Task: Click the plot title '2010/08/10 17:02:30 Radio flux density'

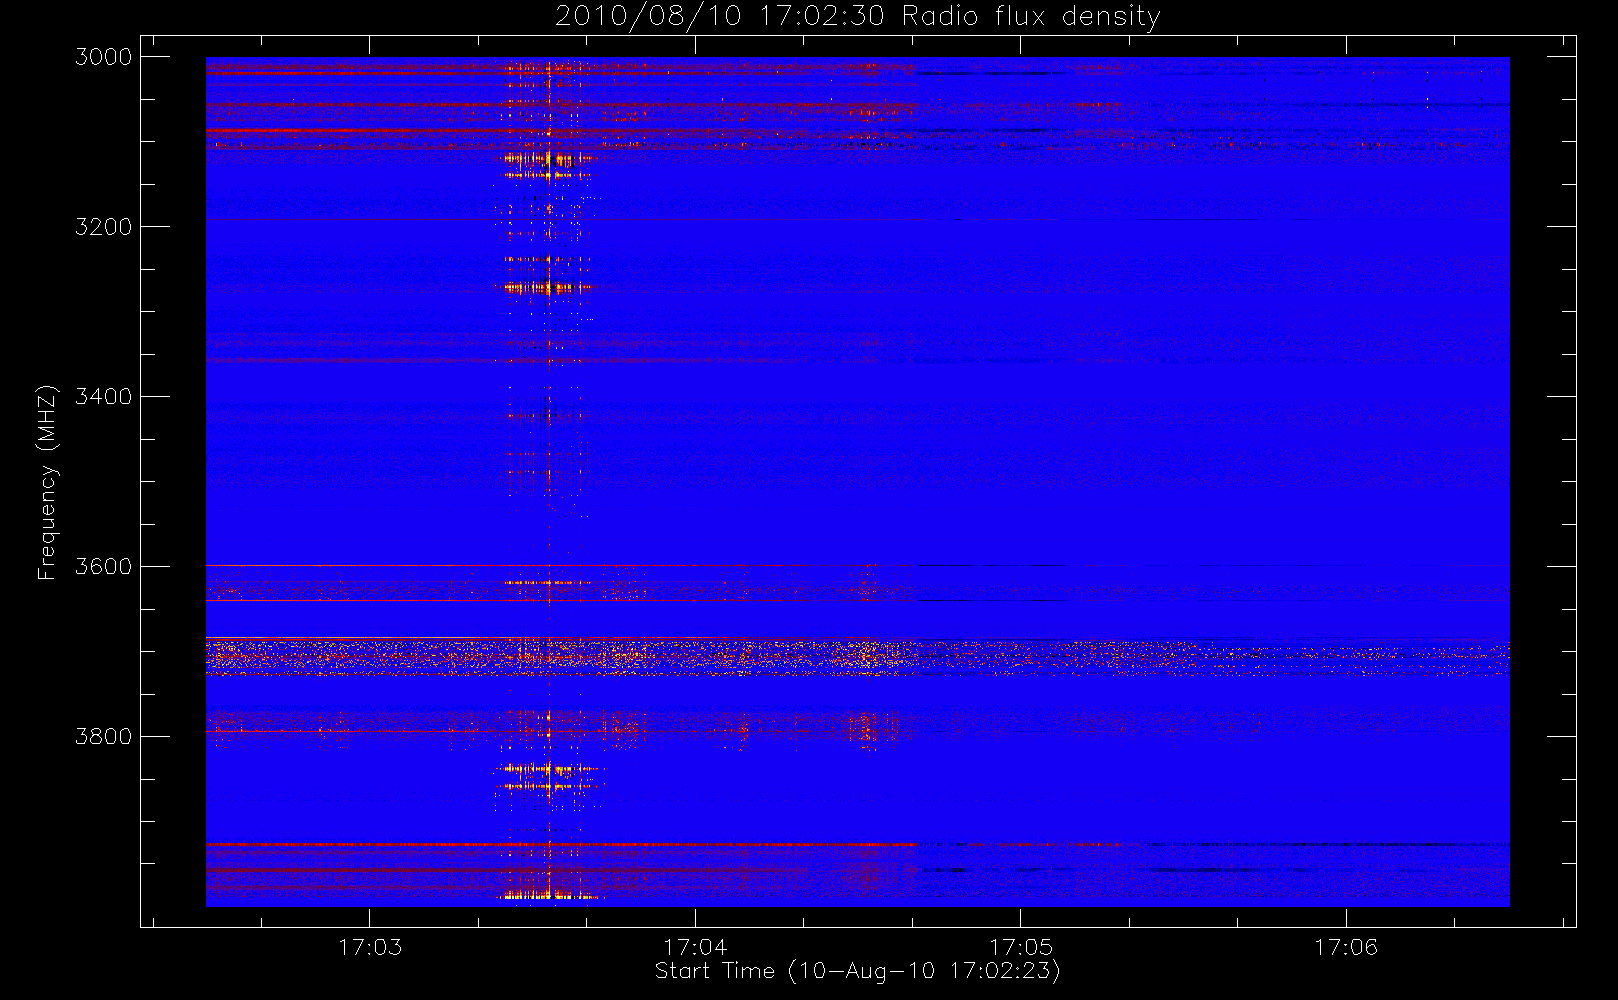Action: [857, 17]
